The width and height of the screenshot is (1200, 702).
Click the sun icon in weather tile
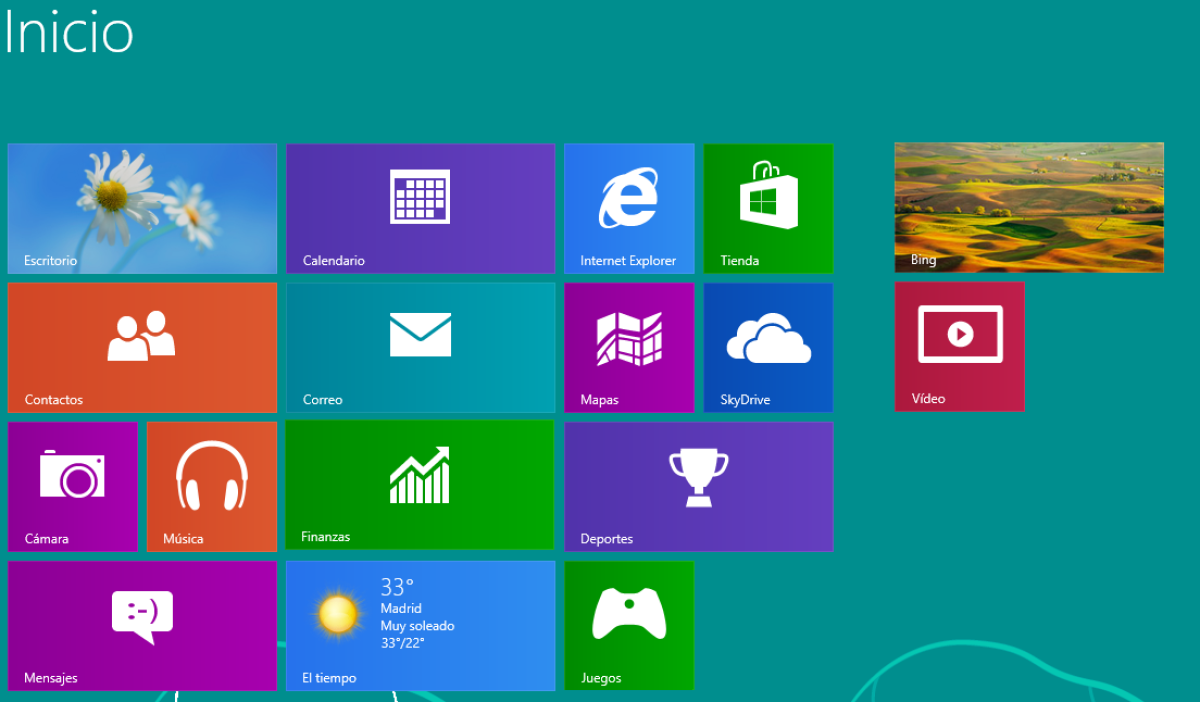point(338,613)
